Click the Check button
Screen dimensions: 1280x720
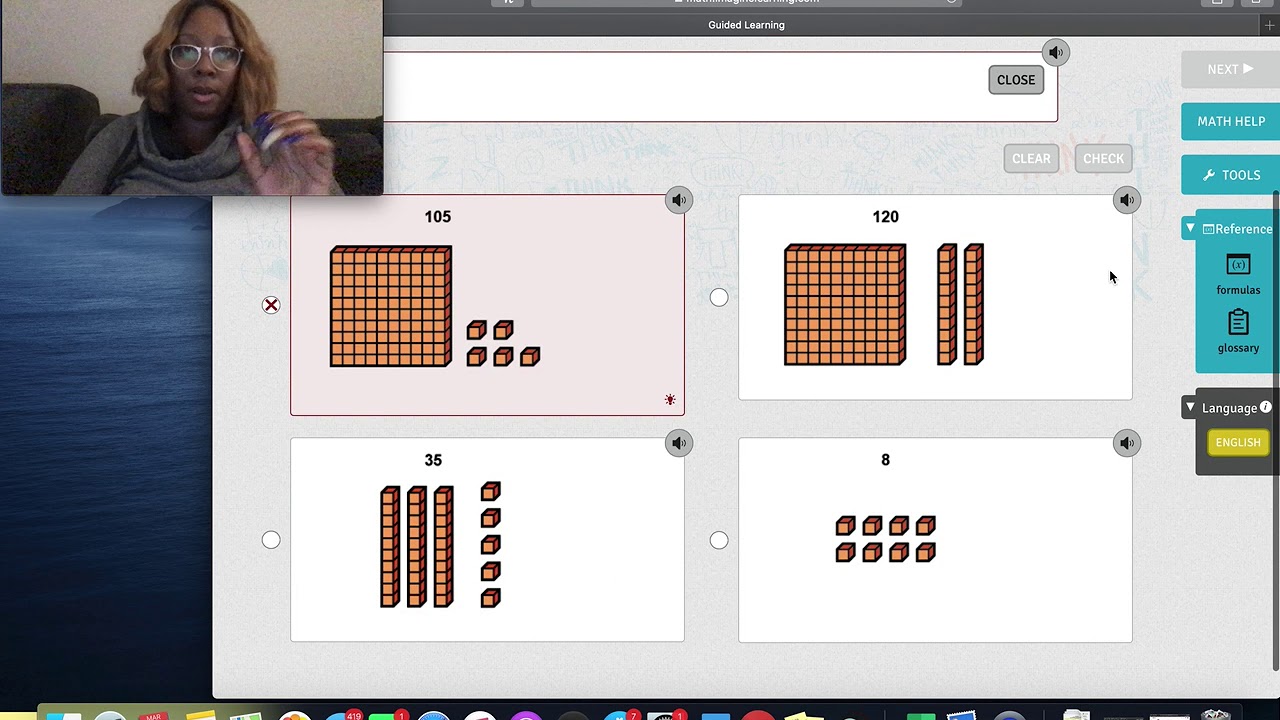(1104, 158)
